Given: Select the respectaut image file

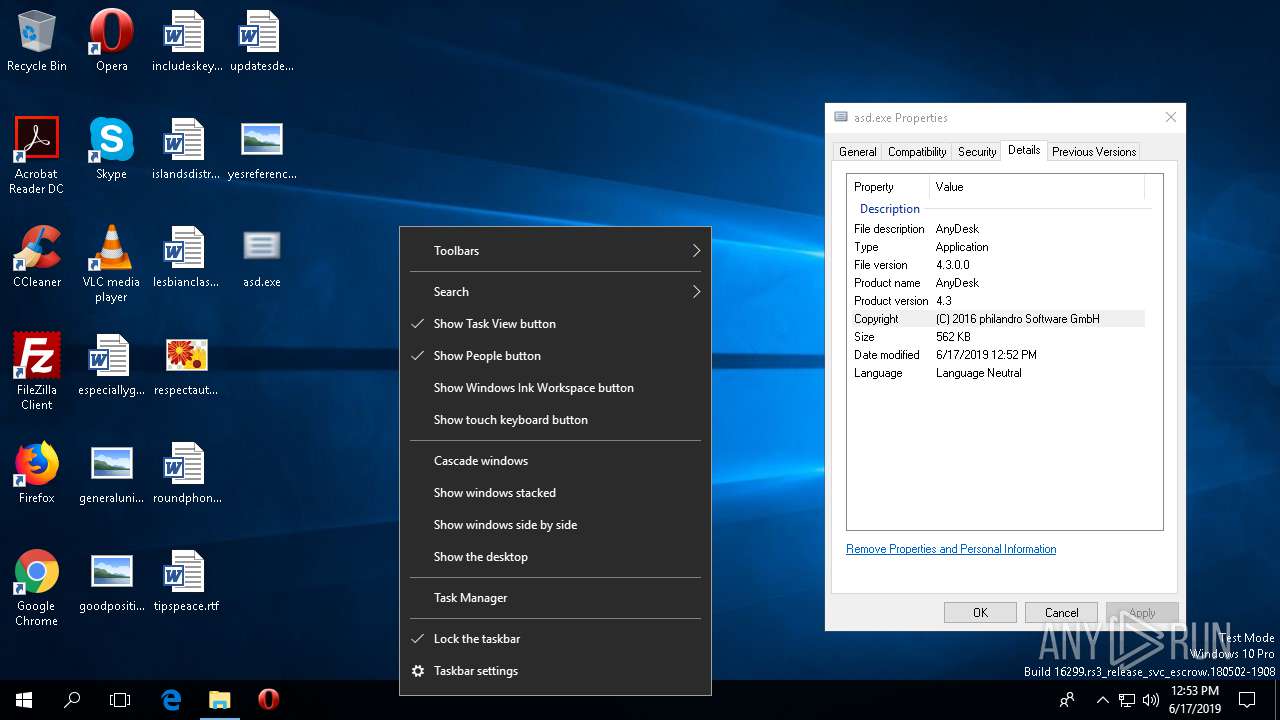Looking at the screenshot, I should [186, 364].
